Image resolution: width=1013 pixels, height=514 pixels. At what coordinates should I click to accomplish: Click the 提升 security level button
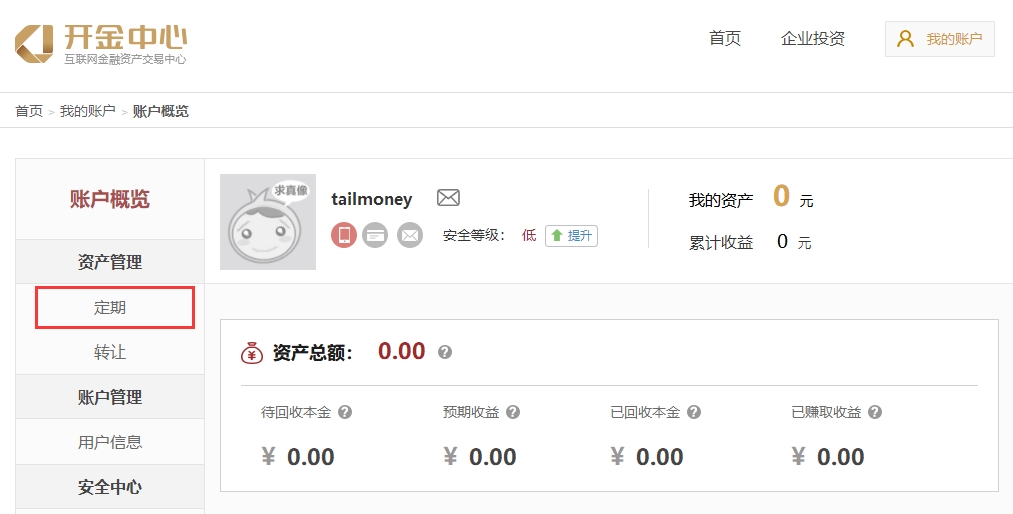[571, 236]
